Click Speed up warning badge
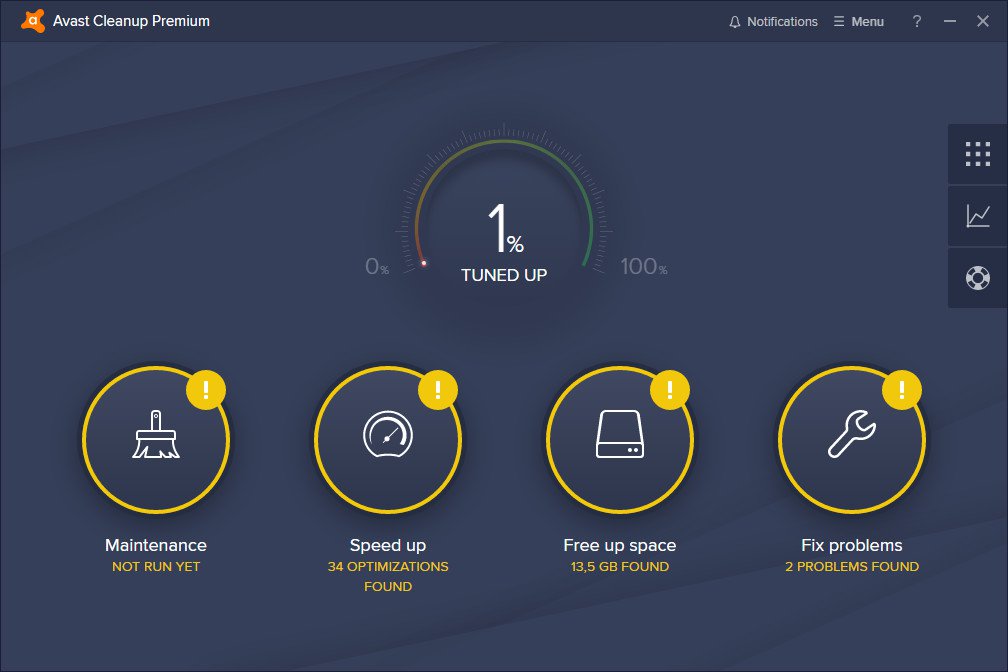Screen dimensions: 1008x672 click(438, 390)
